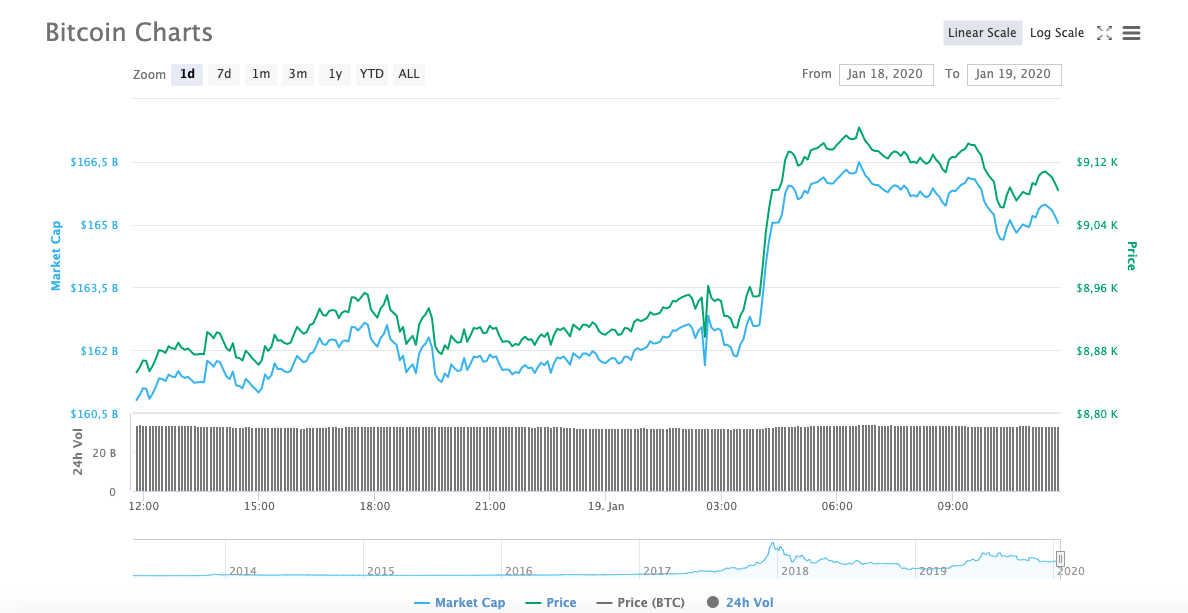The width and height of the screenshot is (1188, 613).
Task: Click the 20 B volume axis label
Action: pos(105,452)
